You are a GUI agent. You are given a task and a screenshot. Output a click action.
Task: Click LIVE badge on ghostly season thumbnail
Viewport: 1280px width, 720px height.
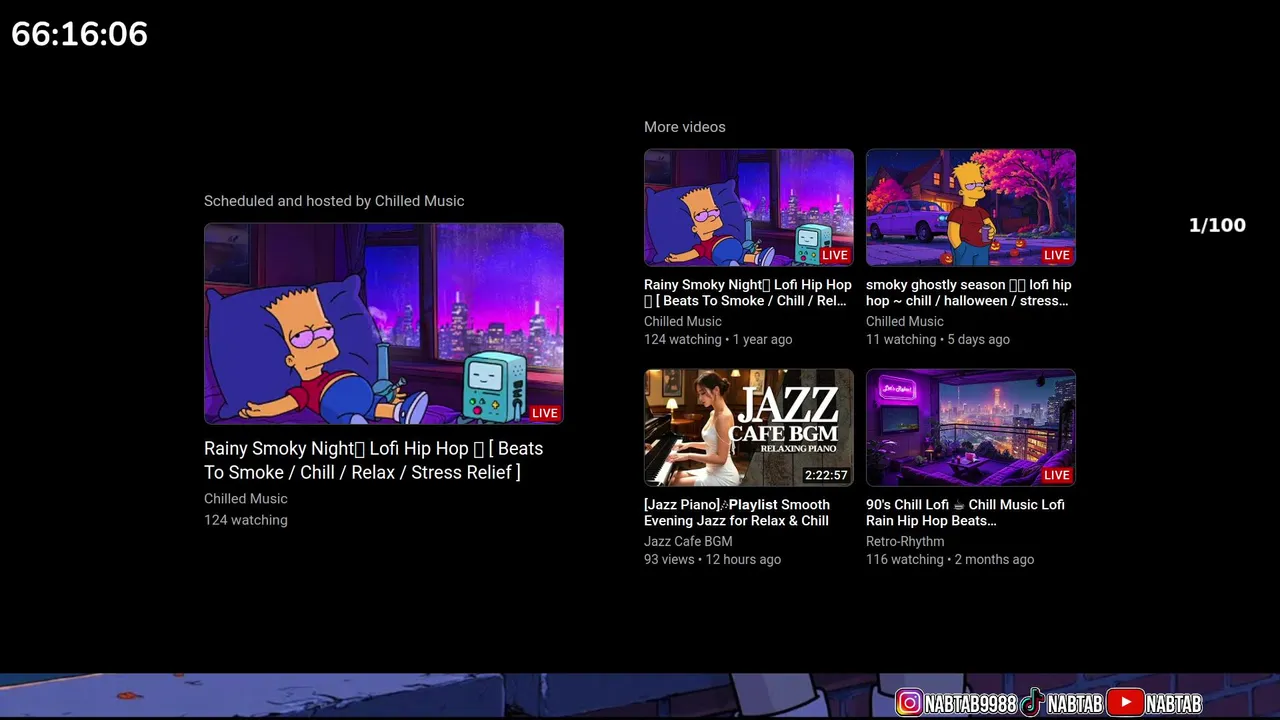(x=1057, y=255)
